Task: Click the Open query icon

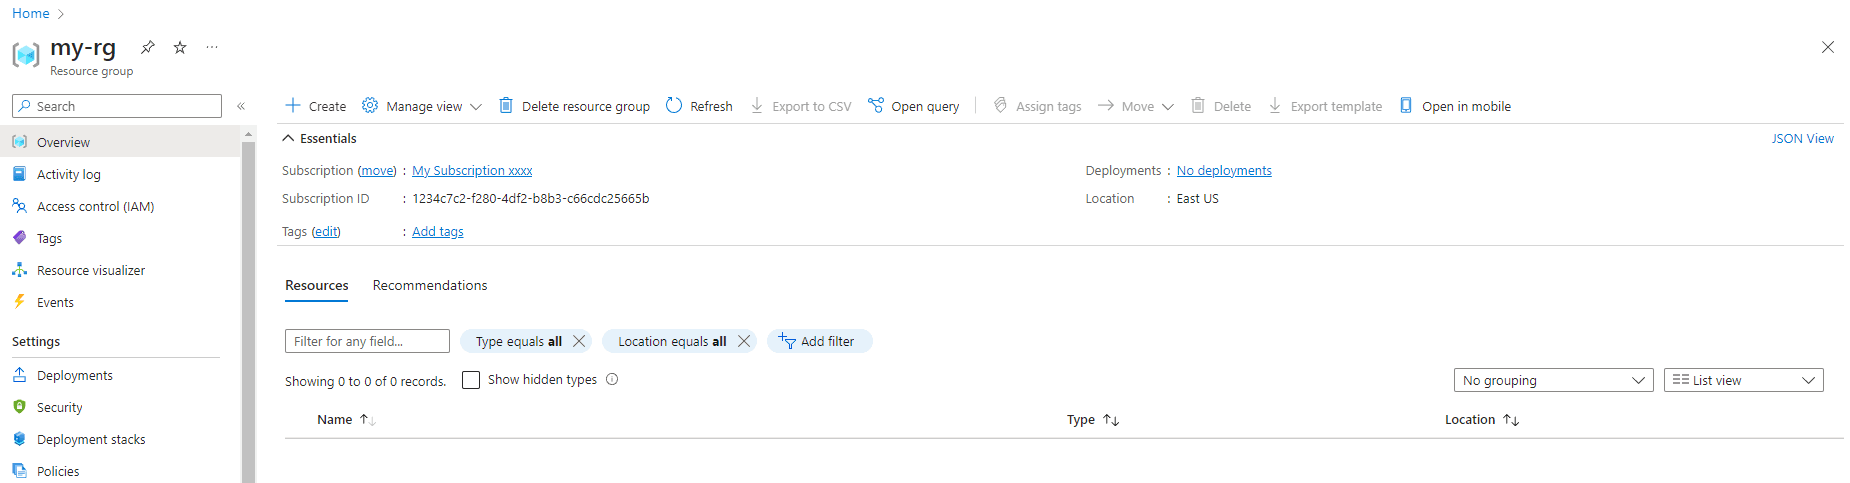Action: tap(876, 105)
